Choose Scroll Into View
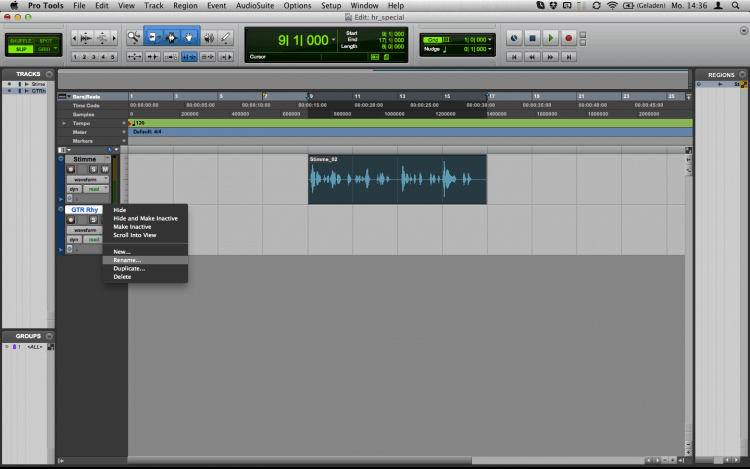750x469 pixels. (x=145, y=235)
